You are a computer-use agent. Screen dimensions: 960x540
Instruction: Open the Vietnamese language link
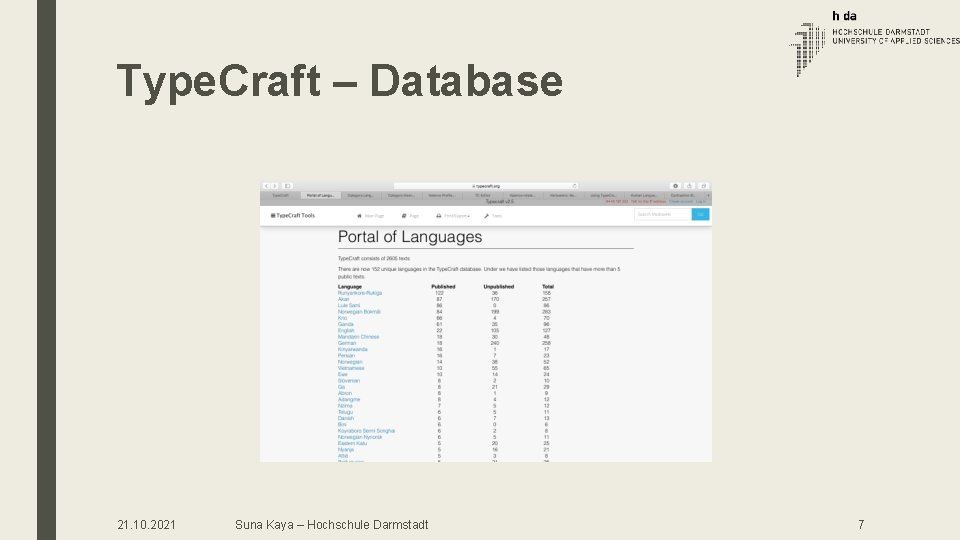click(x=351, y=368)
